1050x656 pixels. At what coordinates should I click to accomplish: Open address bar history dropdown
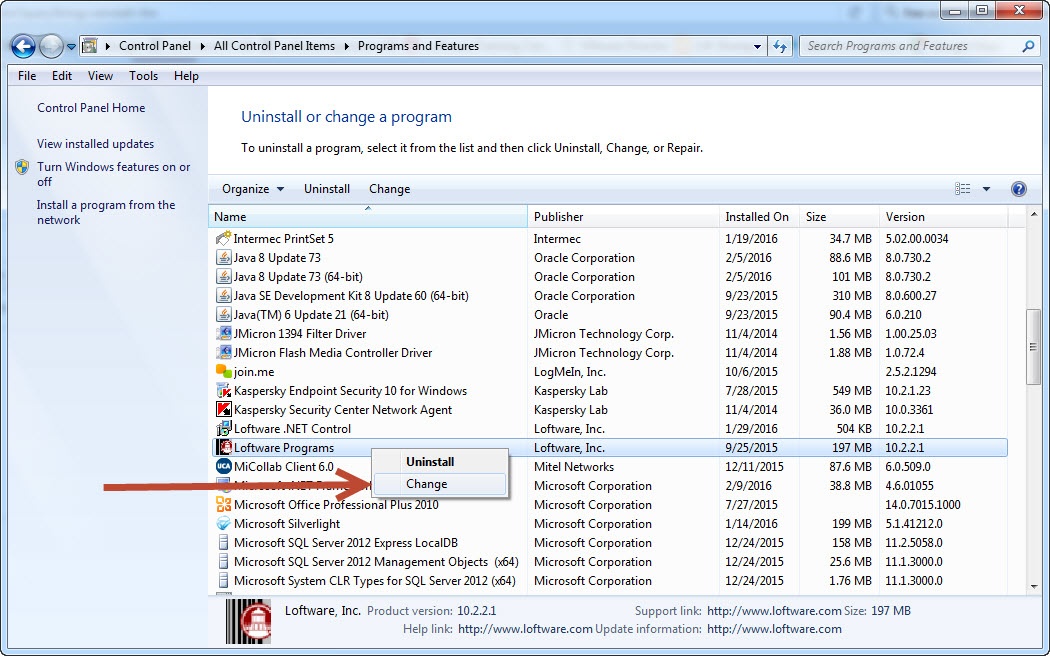757,46
